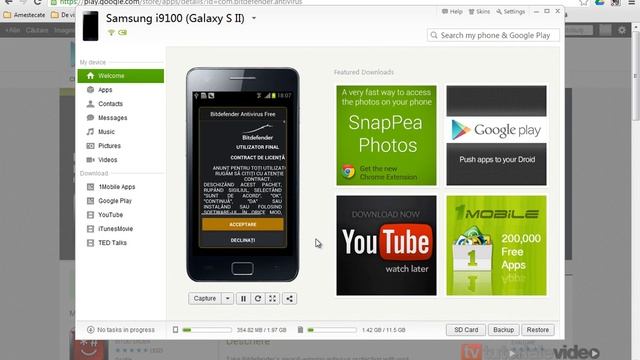This screenshot has height=360, width=640.
Task: Click the Chrome bookmark star icon
Action: tap(584, 2)
